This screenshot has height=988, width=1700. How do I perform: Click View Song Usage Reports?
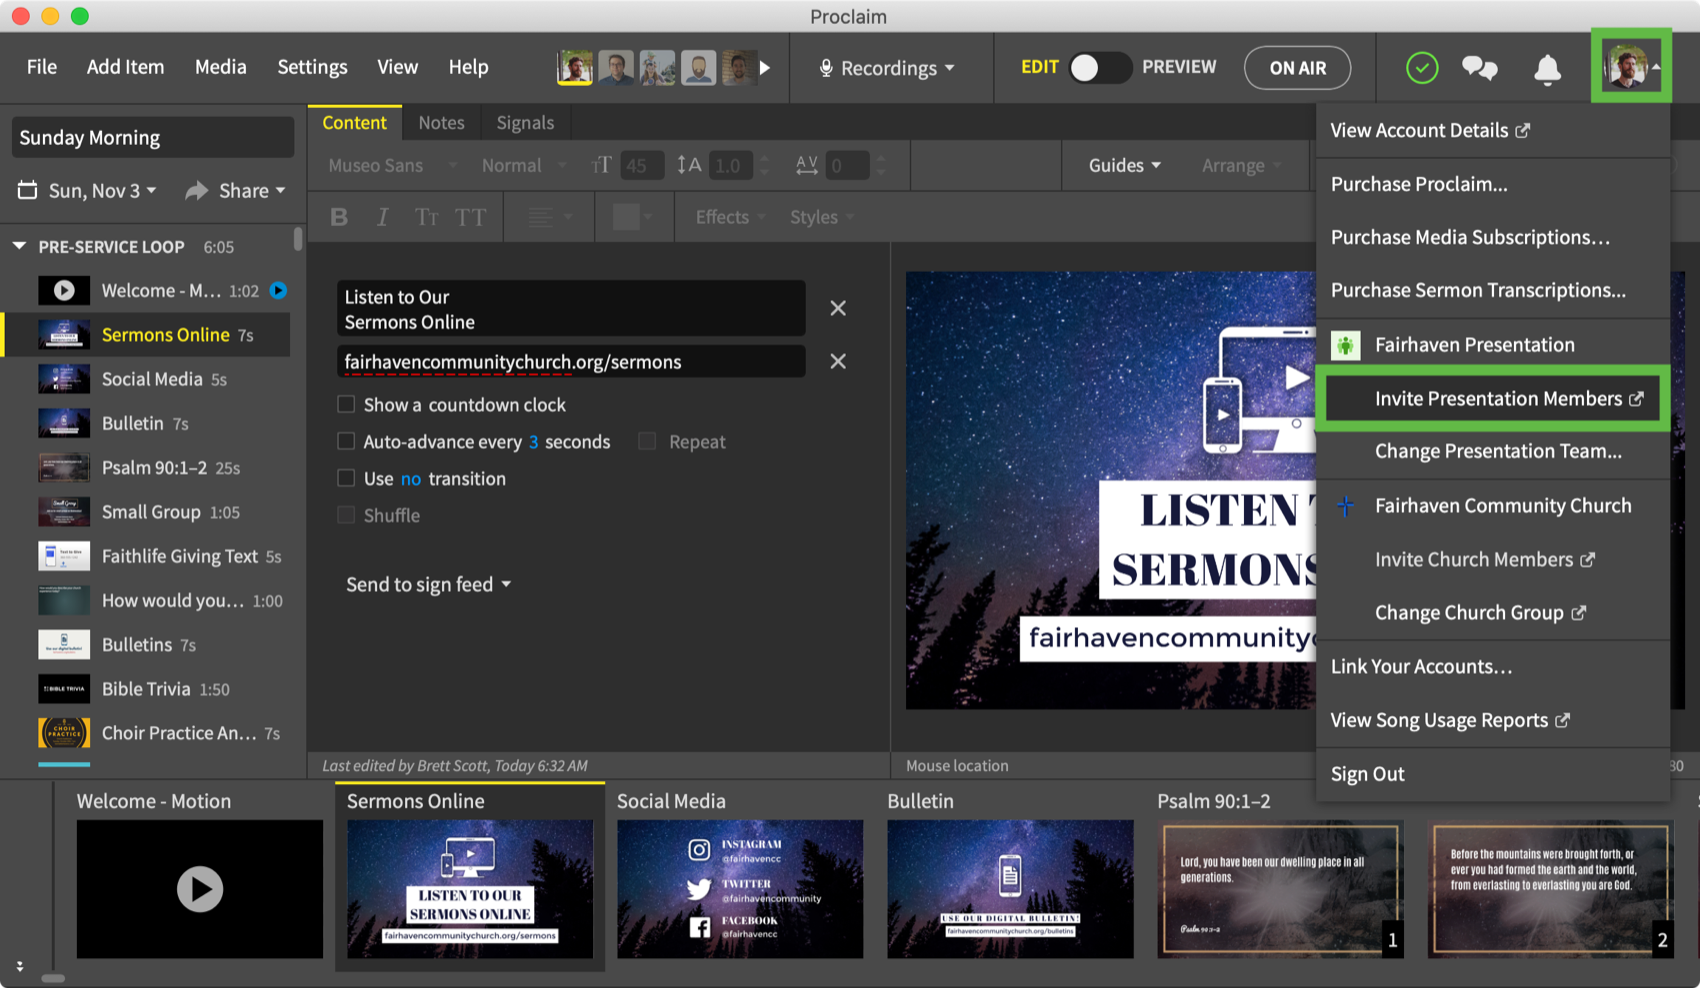pyautogui.click(x=1449, y=720)
